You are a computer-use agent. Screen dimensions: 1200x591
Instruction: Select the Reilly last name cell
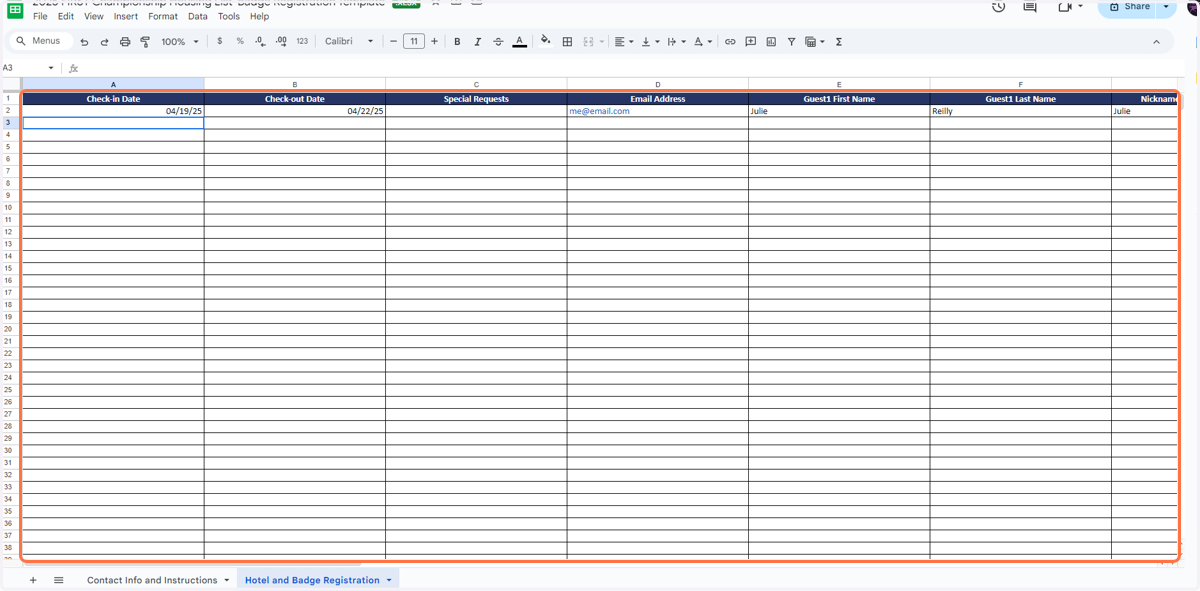1020,111
